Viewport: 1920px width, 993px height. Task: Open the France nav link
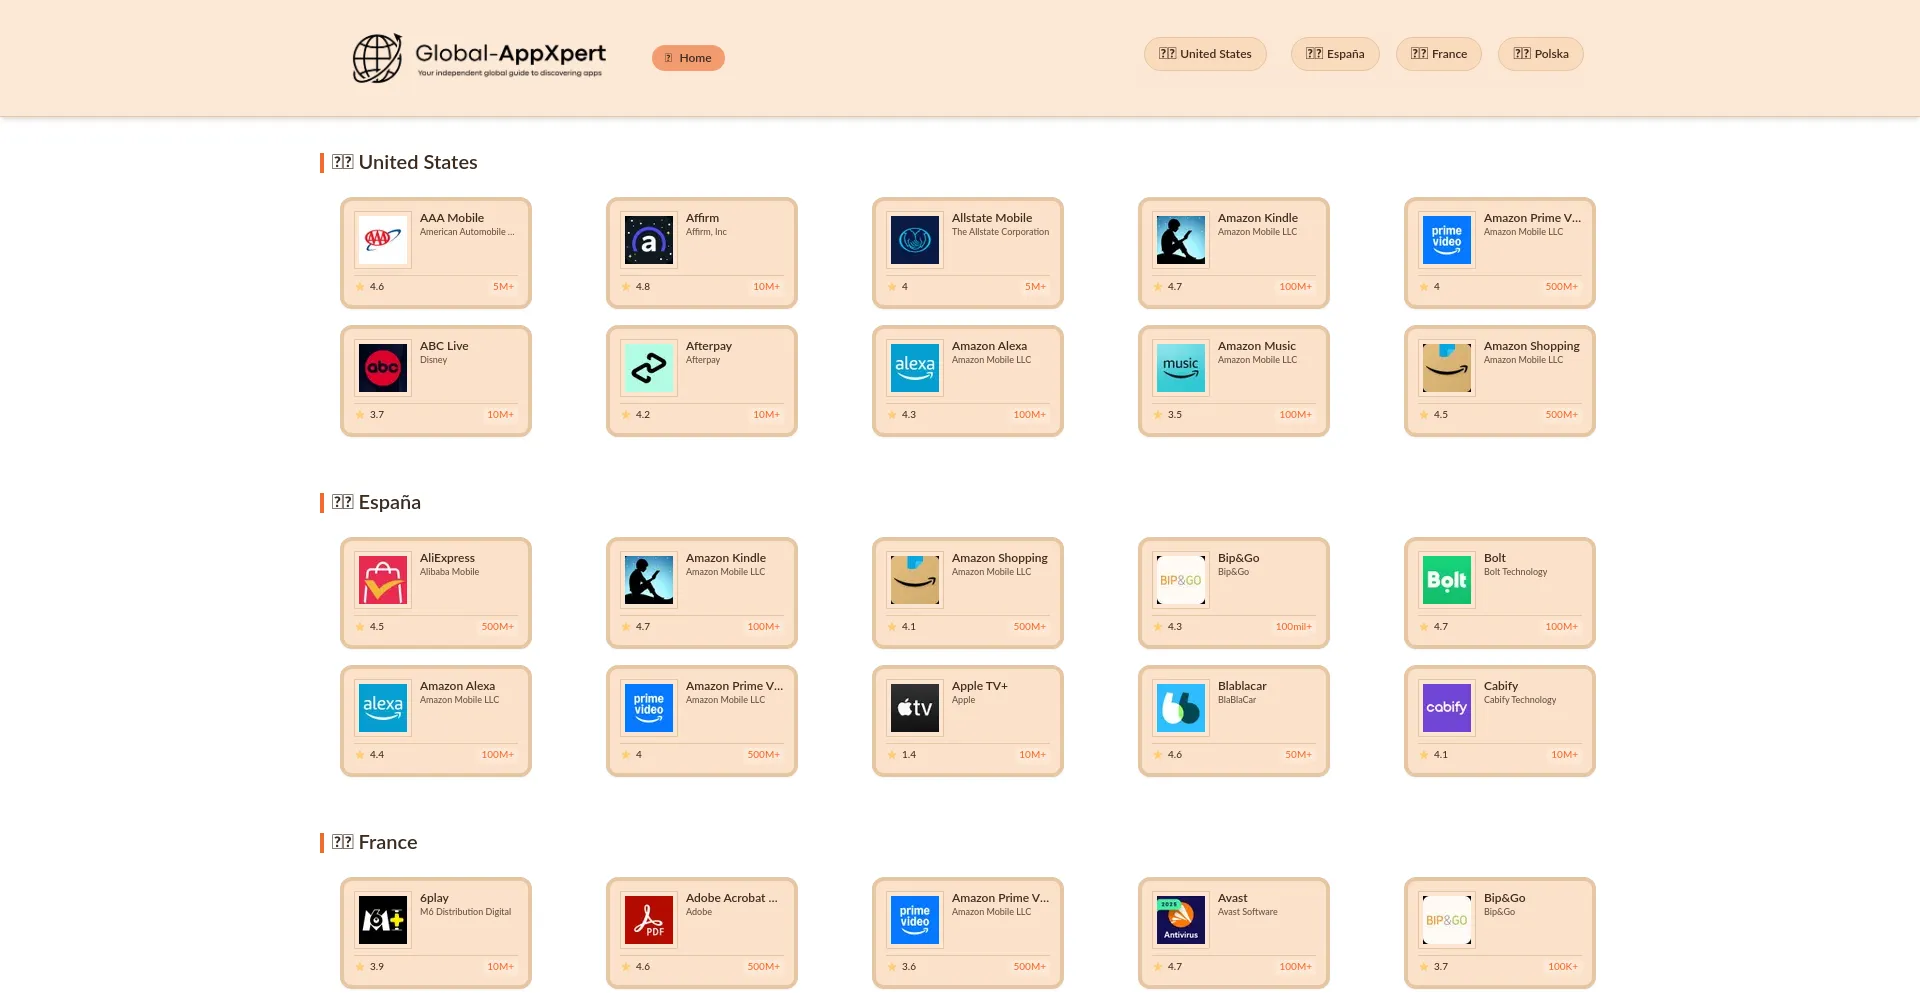click(1439, 54)
